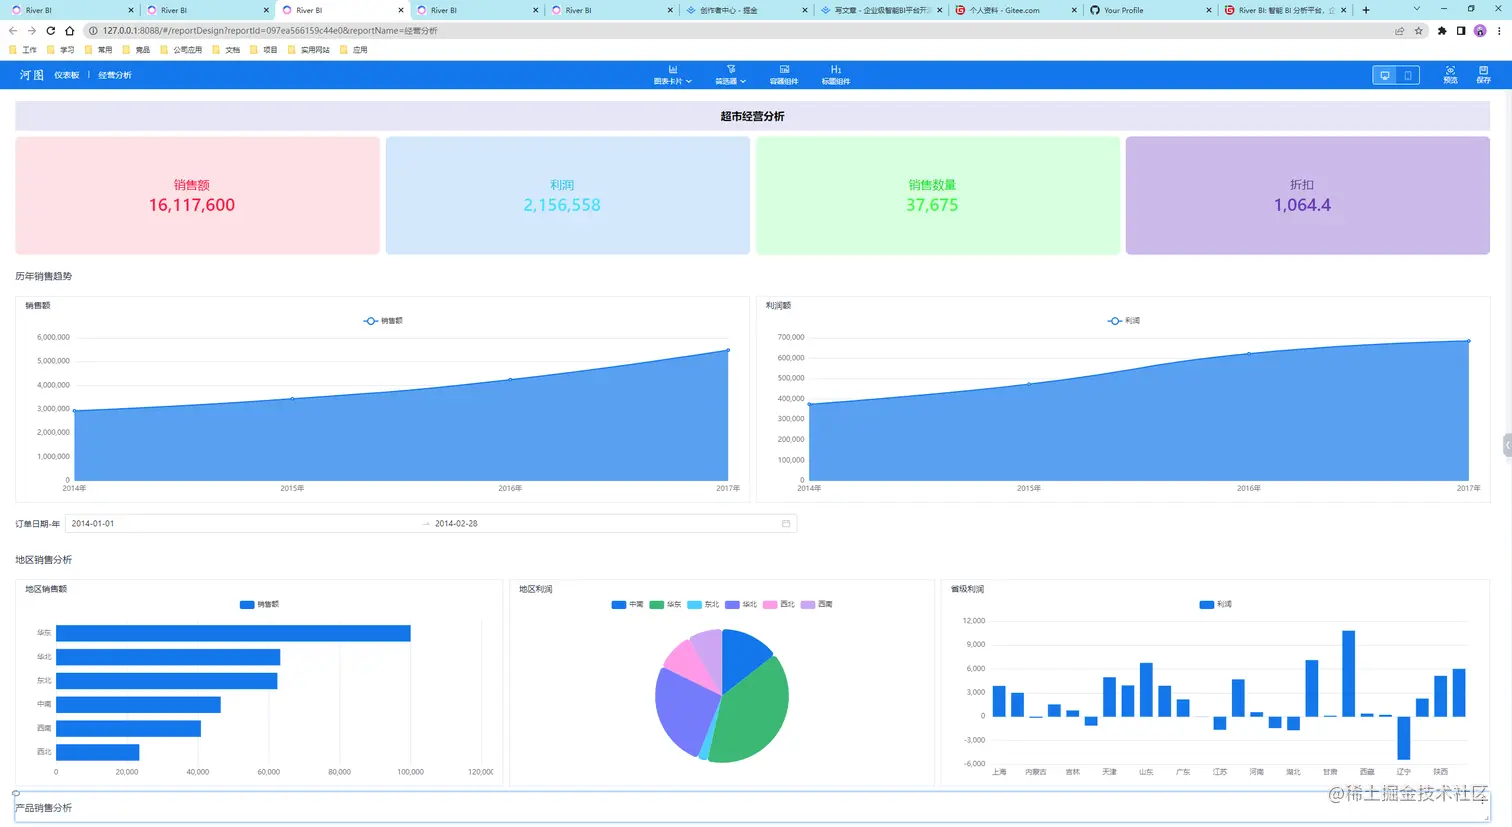Insert a 标题组件 heading component
This screenshot has height=827, width=1512.
tap(836, 75)
